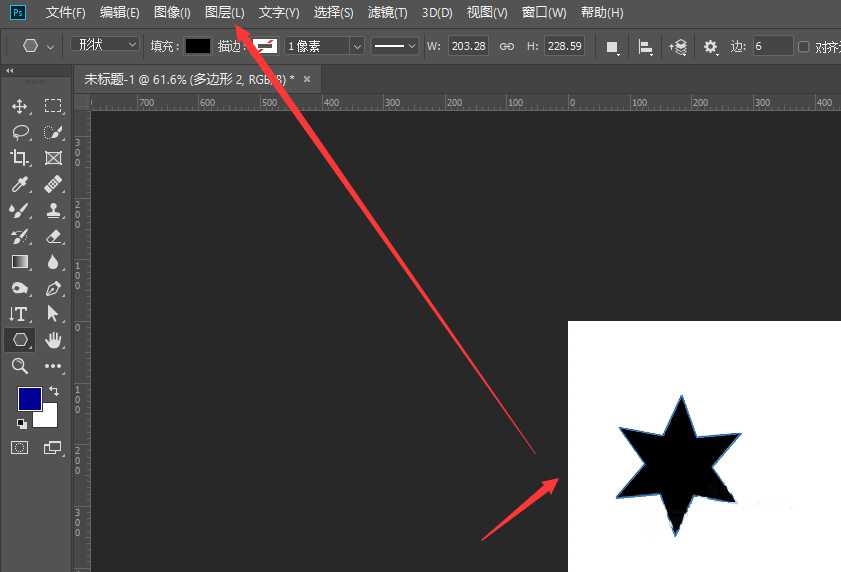
Task: Select the Rectangular Marquee tool
Action: pos(53,106)
